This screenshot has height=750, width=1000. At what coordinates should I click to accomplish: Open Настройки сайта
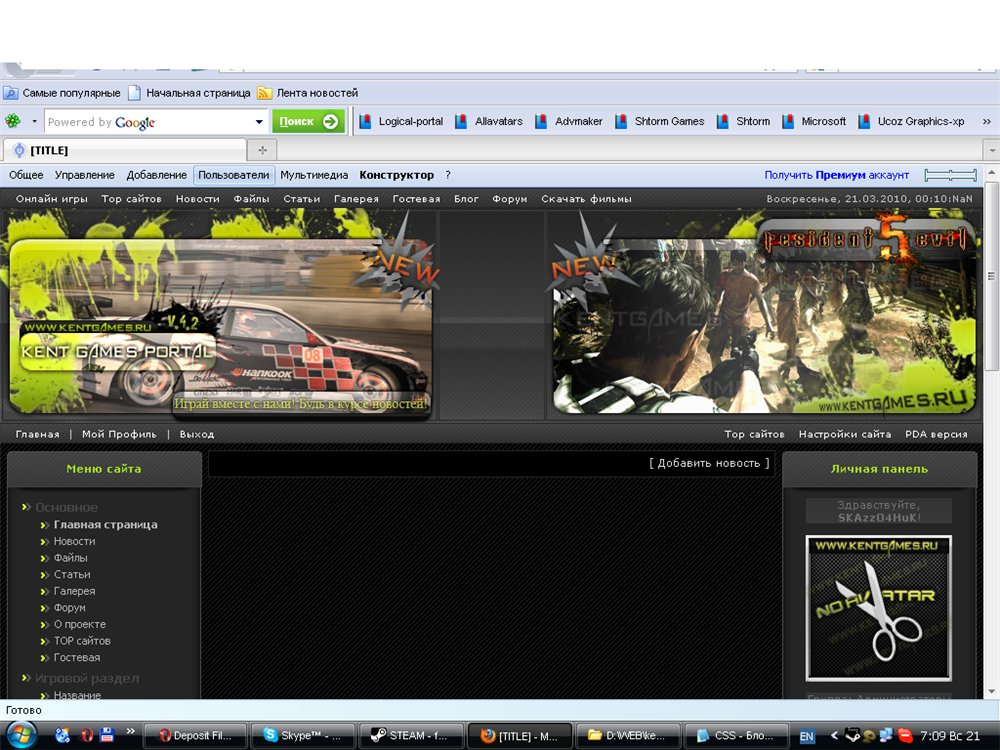(844, 434)
